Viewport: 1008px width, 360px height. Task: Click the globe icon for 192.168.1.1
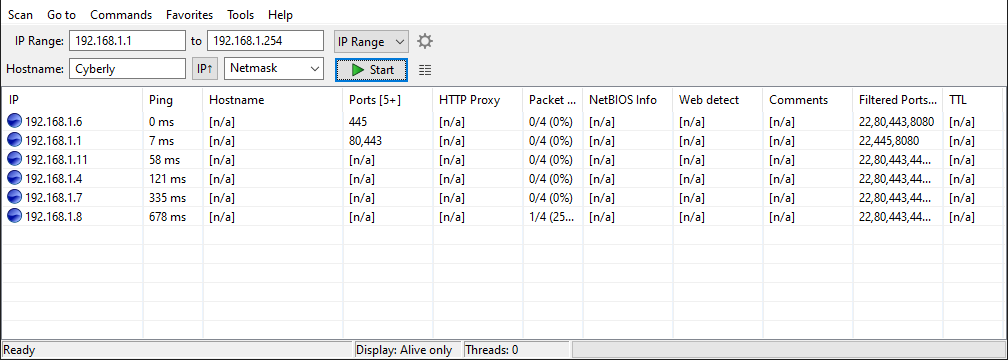[14, 140]
